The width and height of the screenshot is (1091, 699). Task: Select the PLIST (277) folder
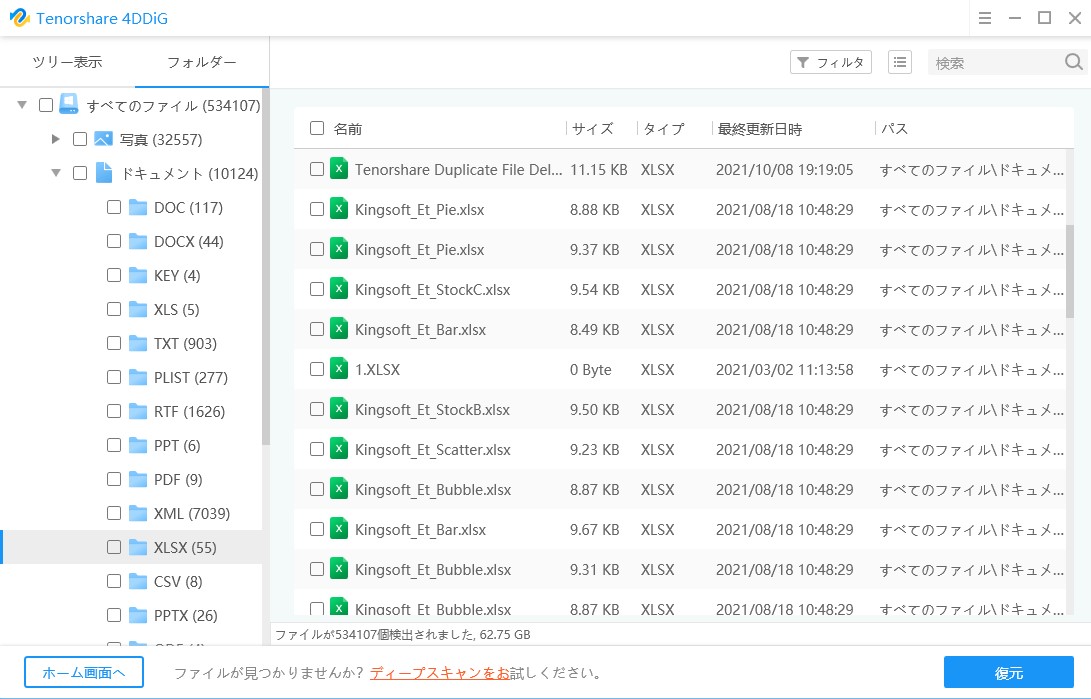pyautogui.click(x=191, y=378)
